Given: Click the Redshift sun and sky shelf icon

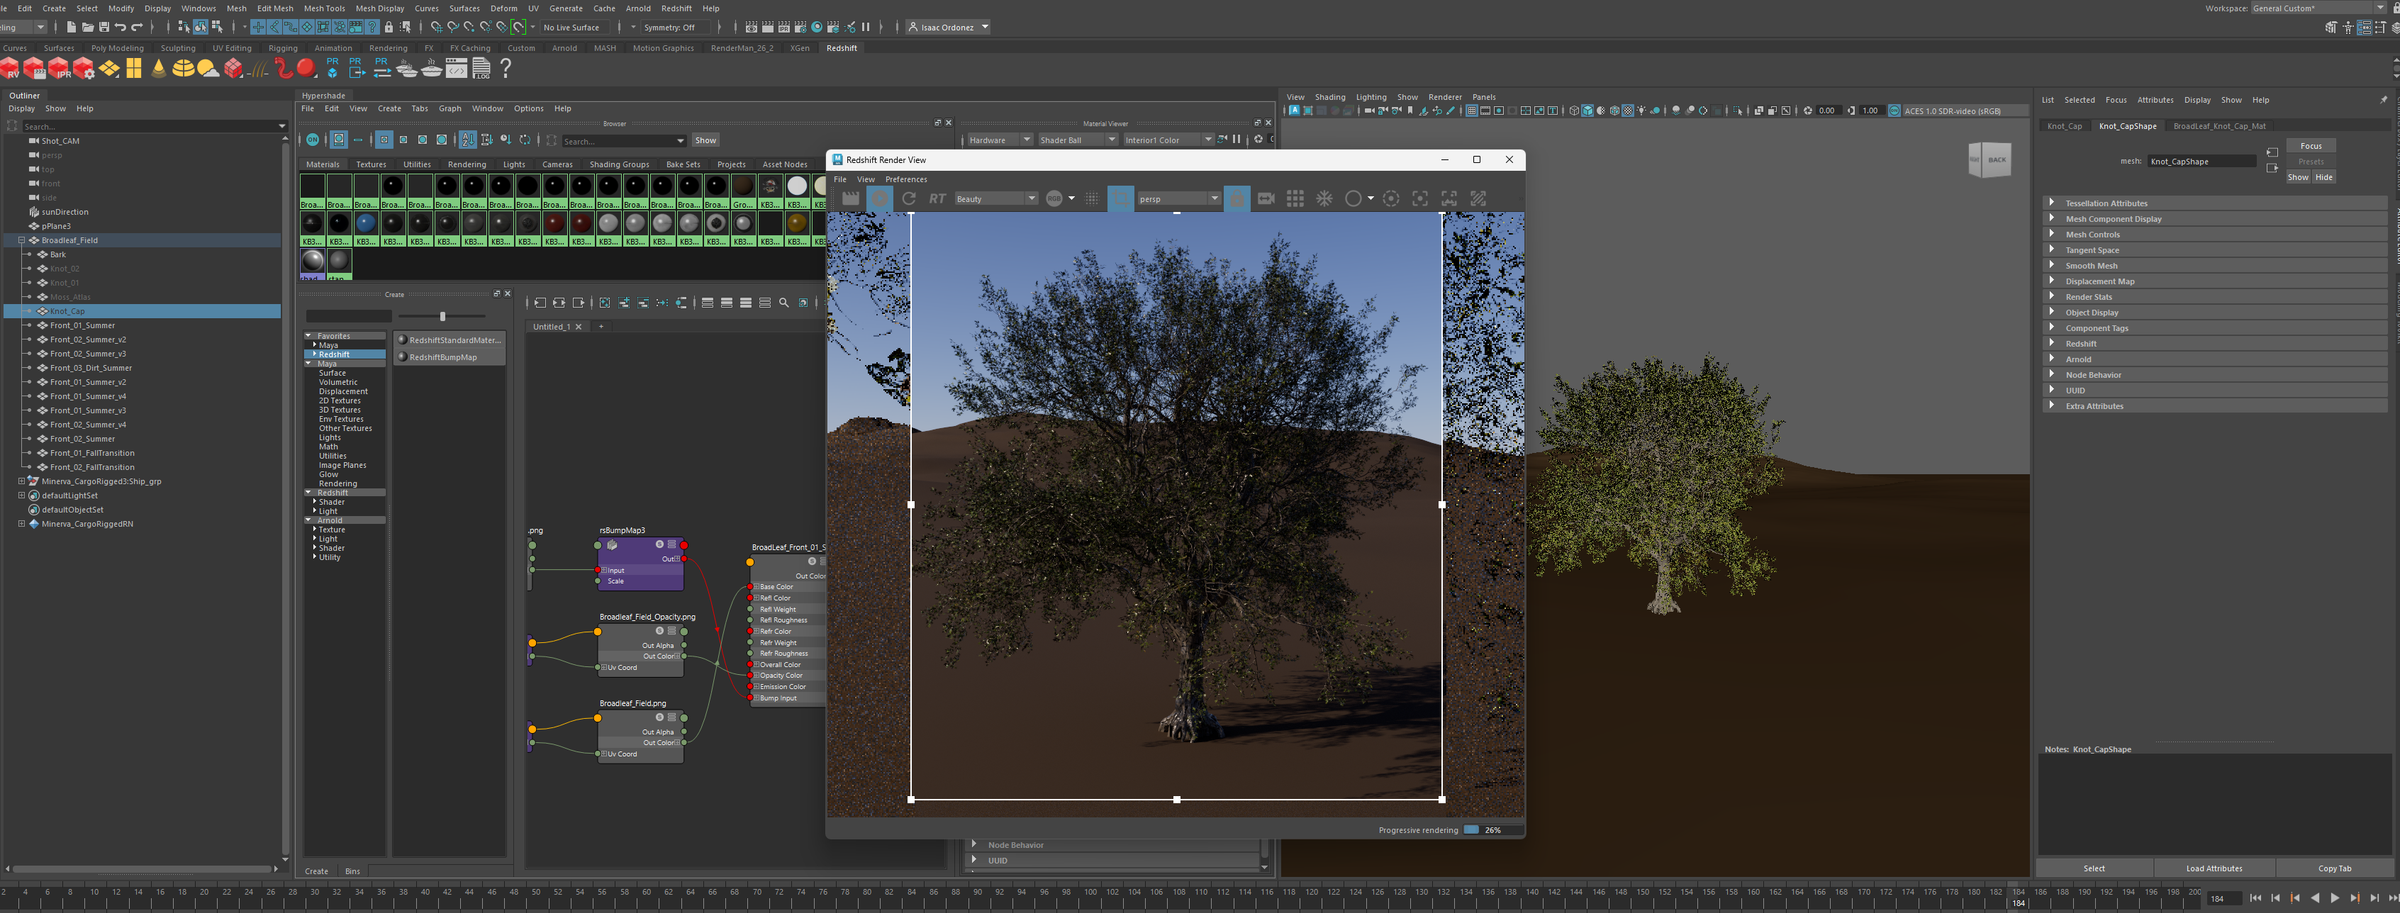Looking at the screenshot, I should (207, 68).
